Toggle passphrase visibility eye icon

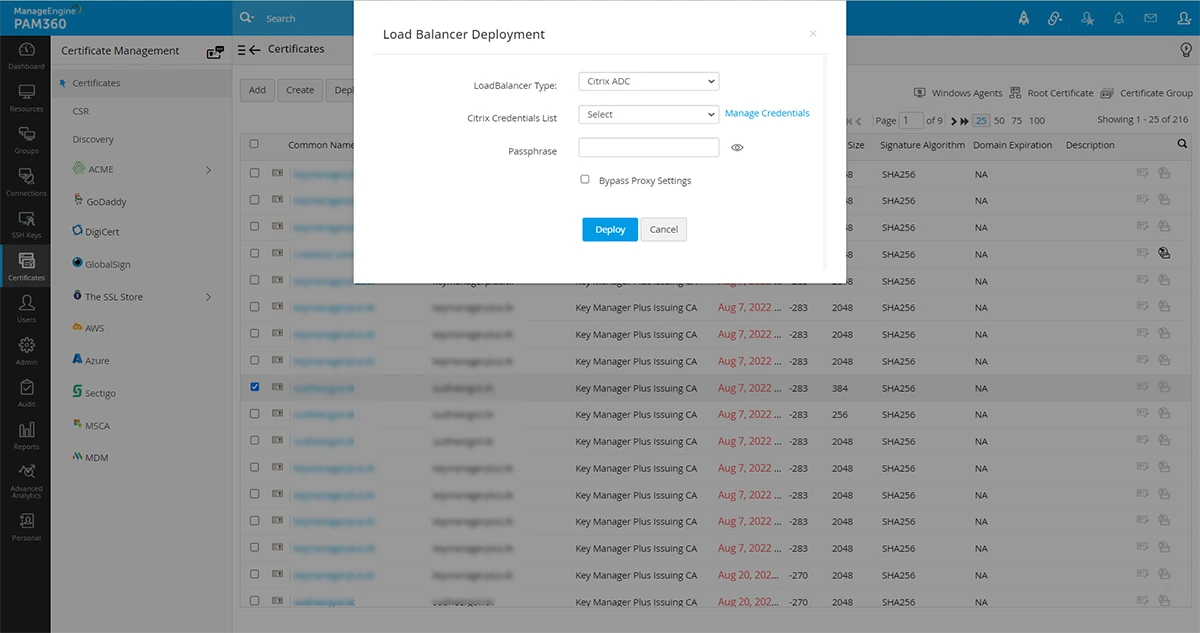pyautogui.click(x=737, y=147)
